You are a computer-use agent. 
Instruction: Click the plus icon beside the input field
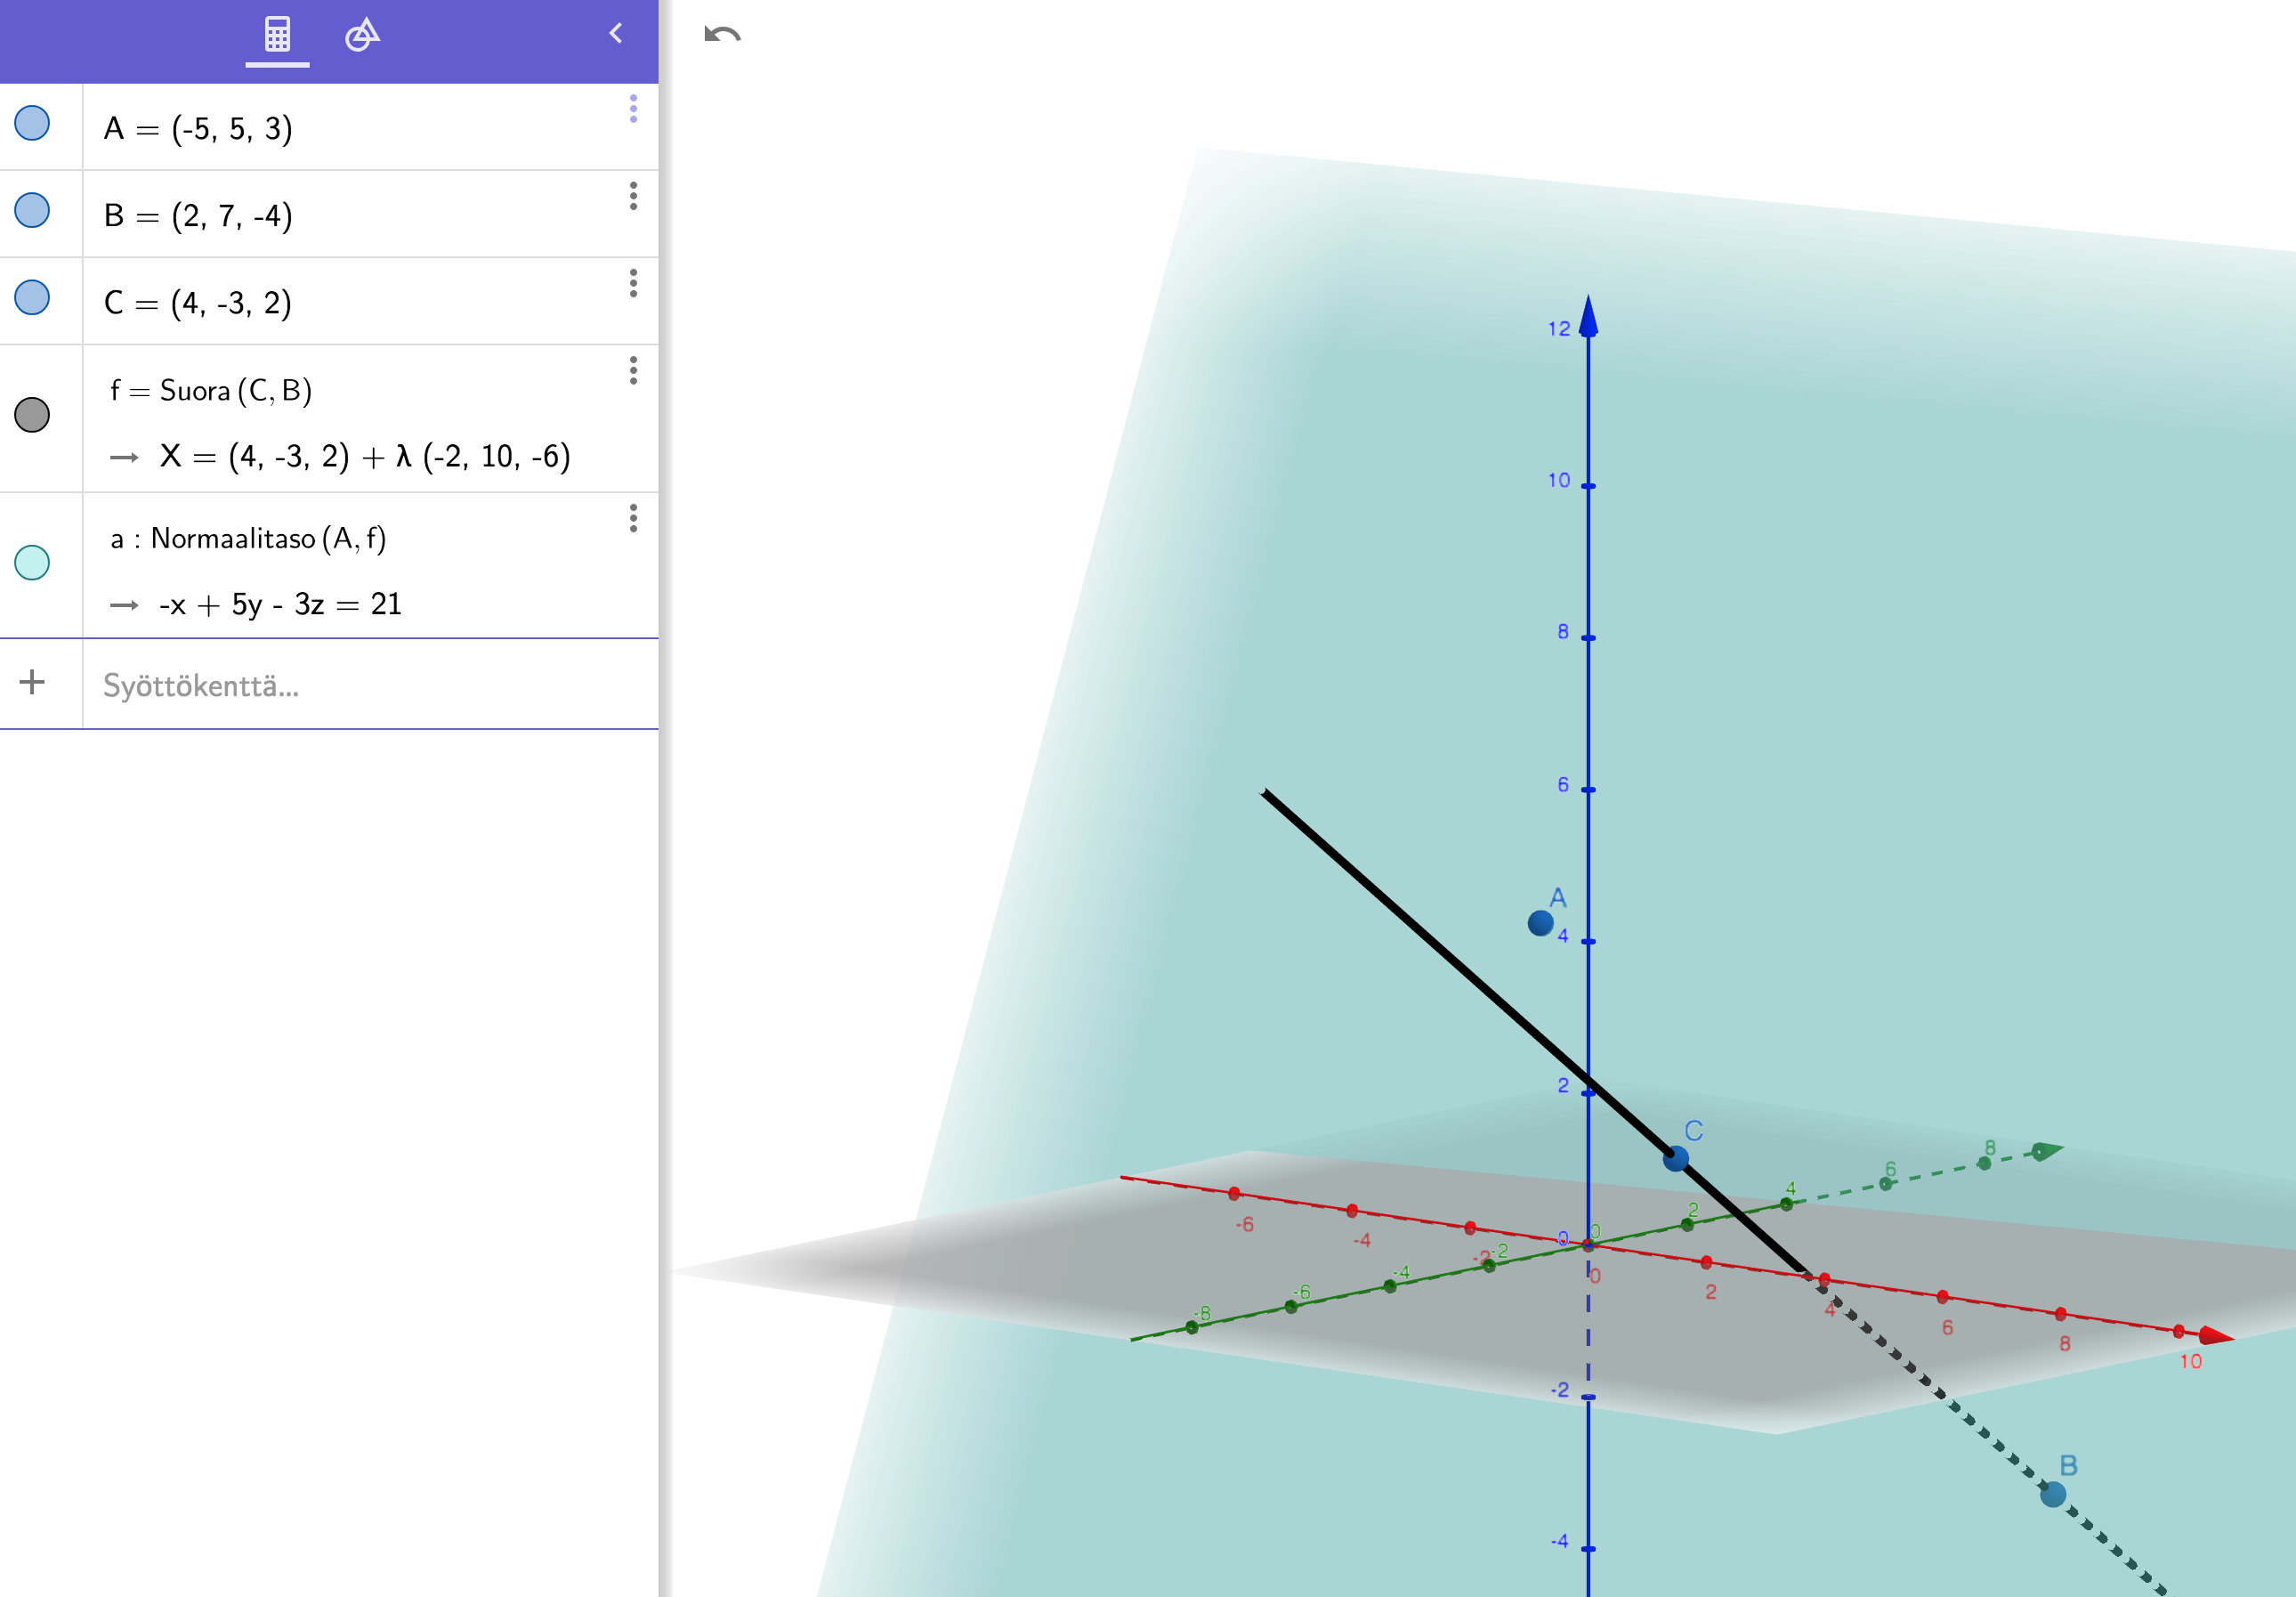click(32, 682)
